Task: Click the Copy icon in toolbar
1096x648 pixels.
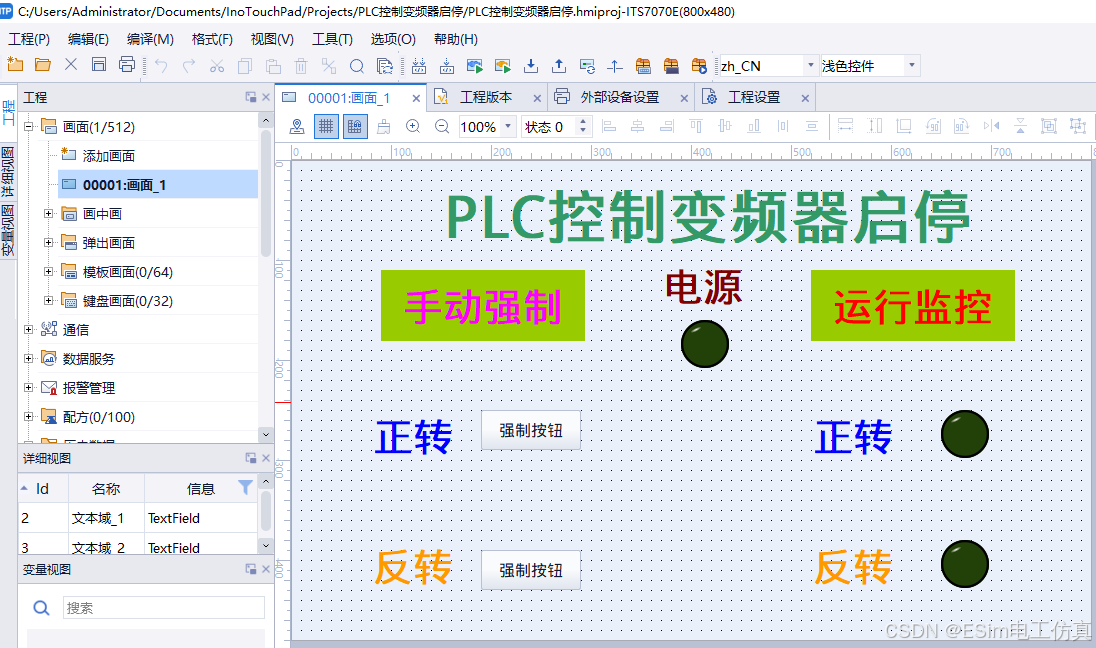Action: tap(245, 66)
